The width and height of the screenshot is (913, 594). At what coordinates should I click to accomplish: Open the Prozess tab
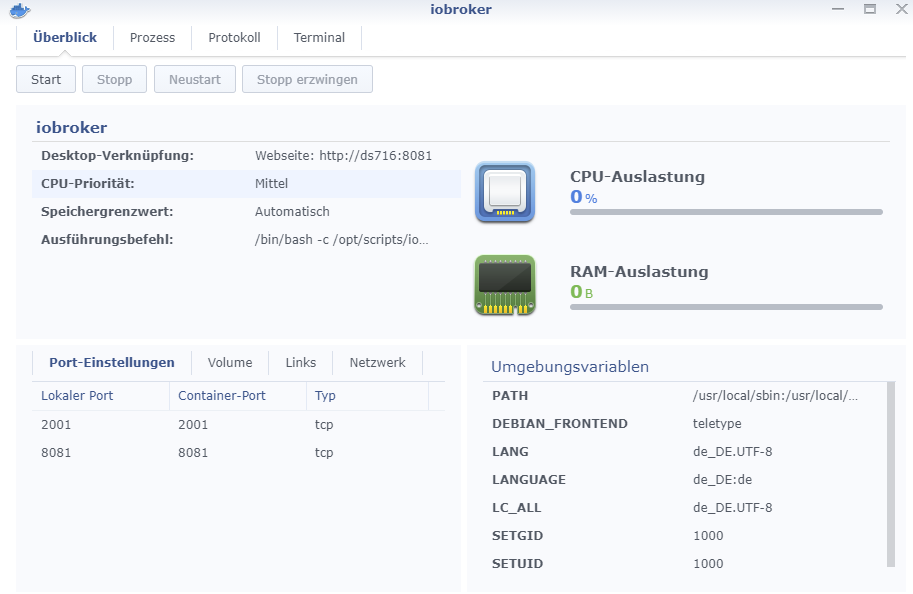click(x=153, y=38)
